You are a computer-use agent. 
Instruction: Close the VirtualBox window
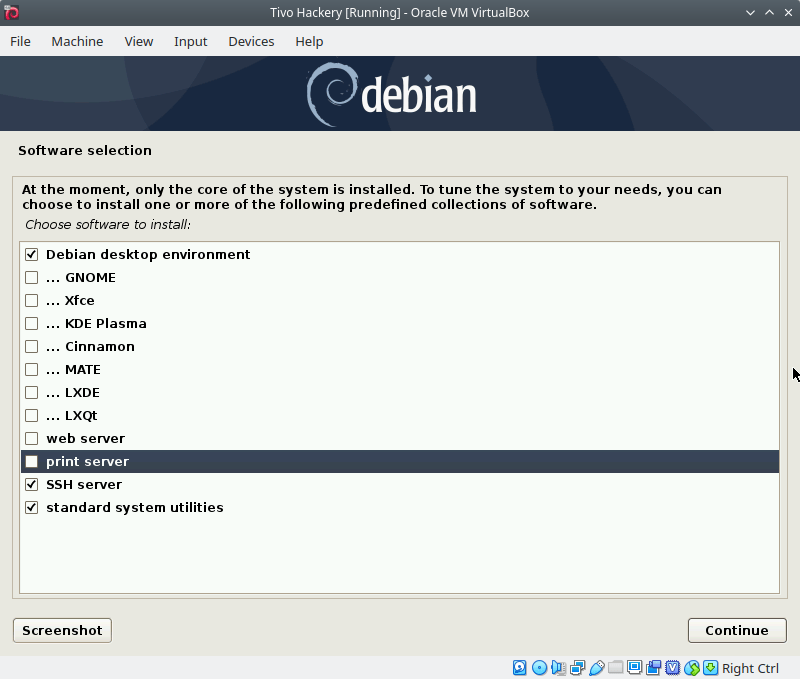[788, 13]
